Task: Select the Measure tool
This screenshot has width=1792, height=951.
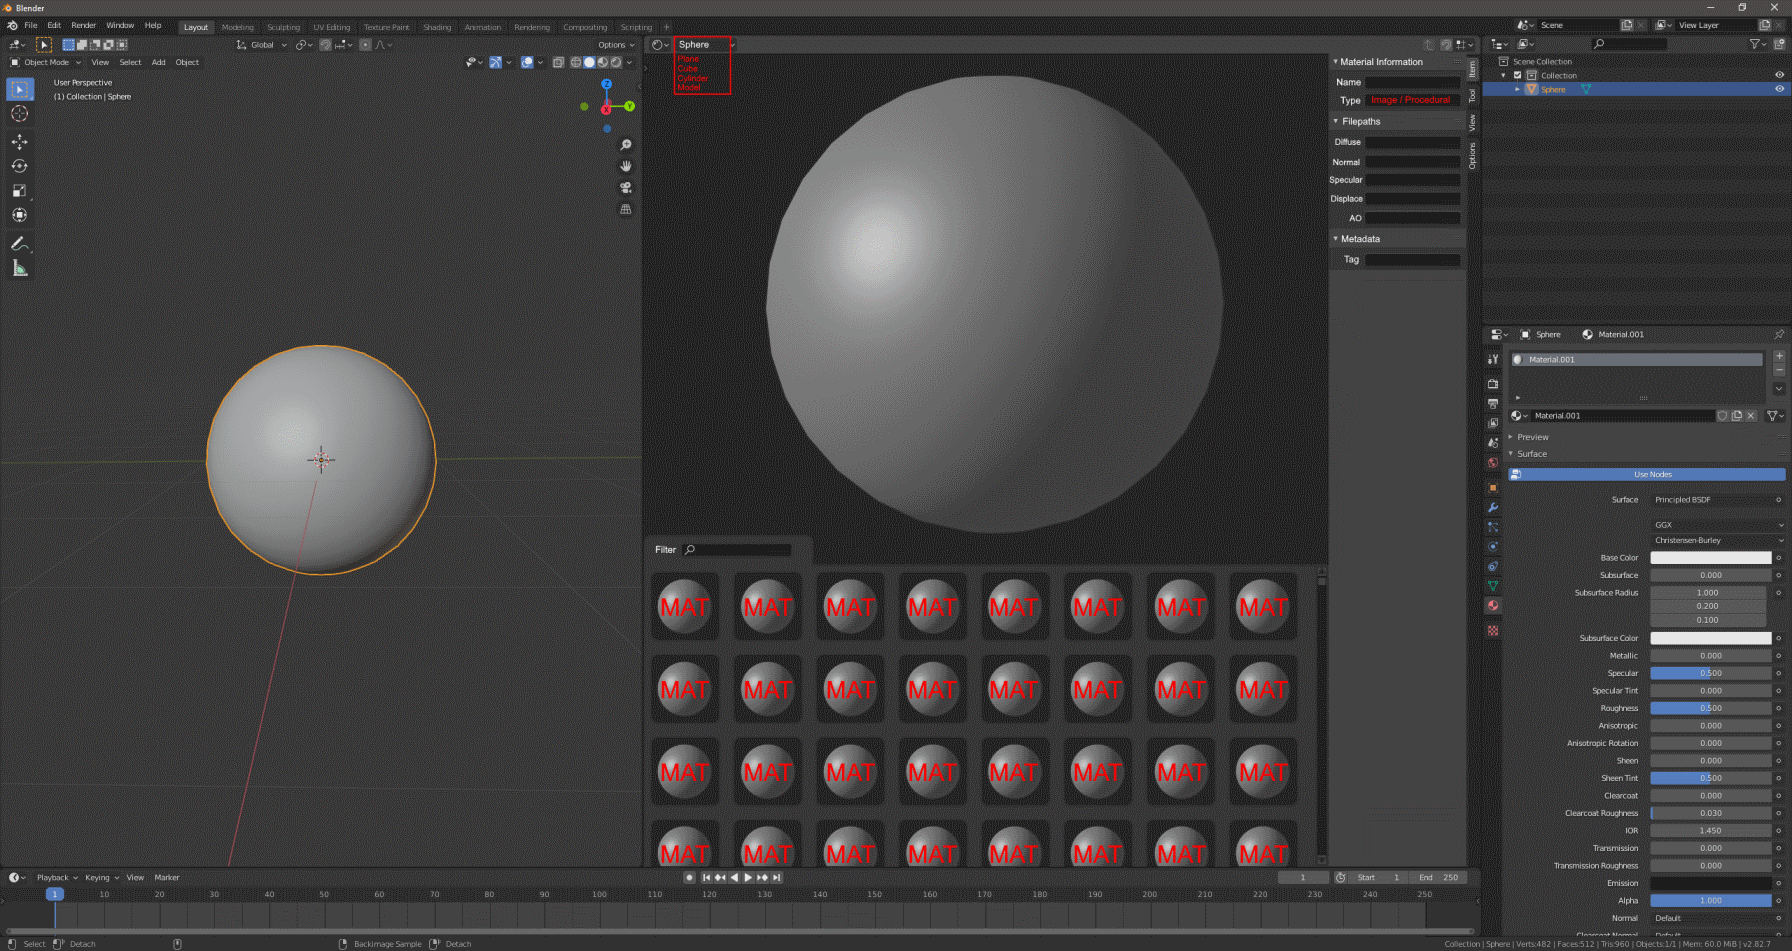Action: [x=19, y=268]
